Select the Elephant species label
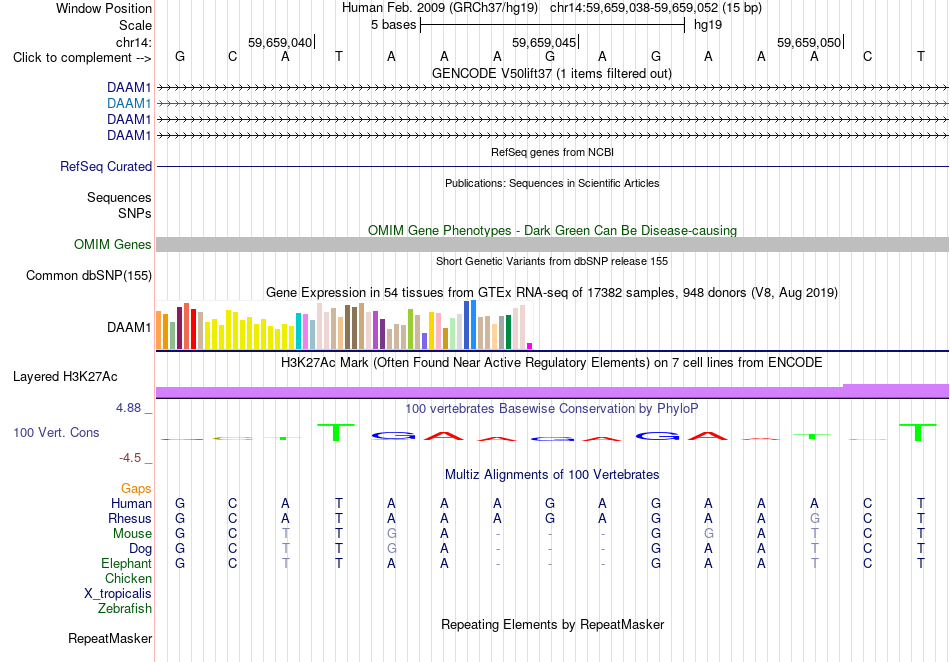The image size is (950, 662). tap(126, 563)
